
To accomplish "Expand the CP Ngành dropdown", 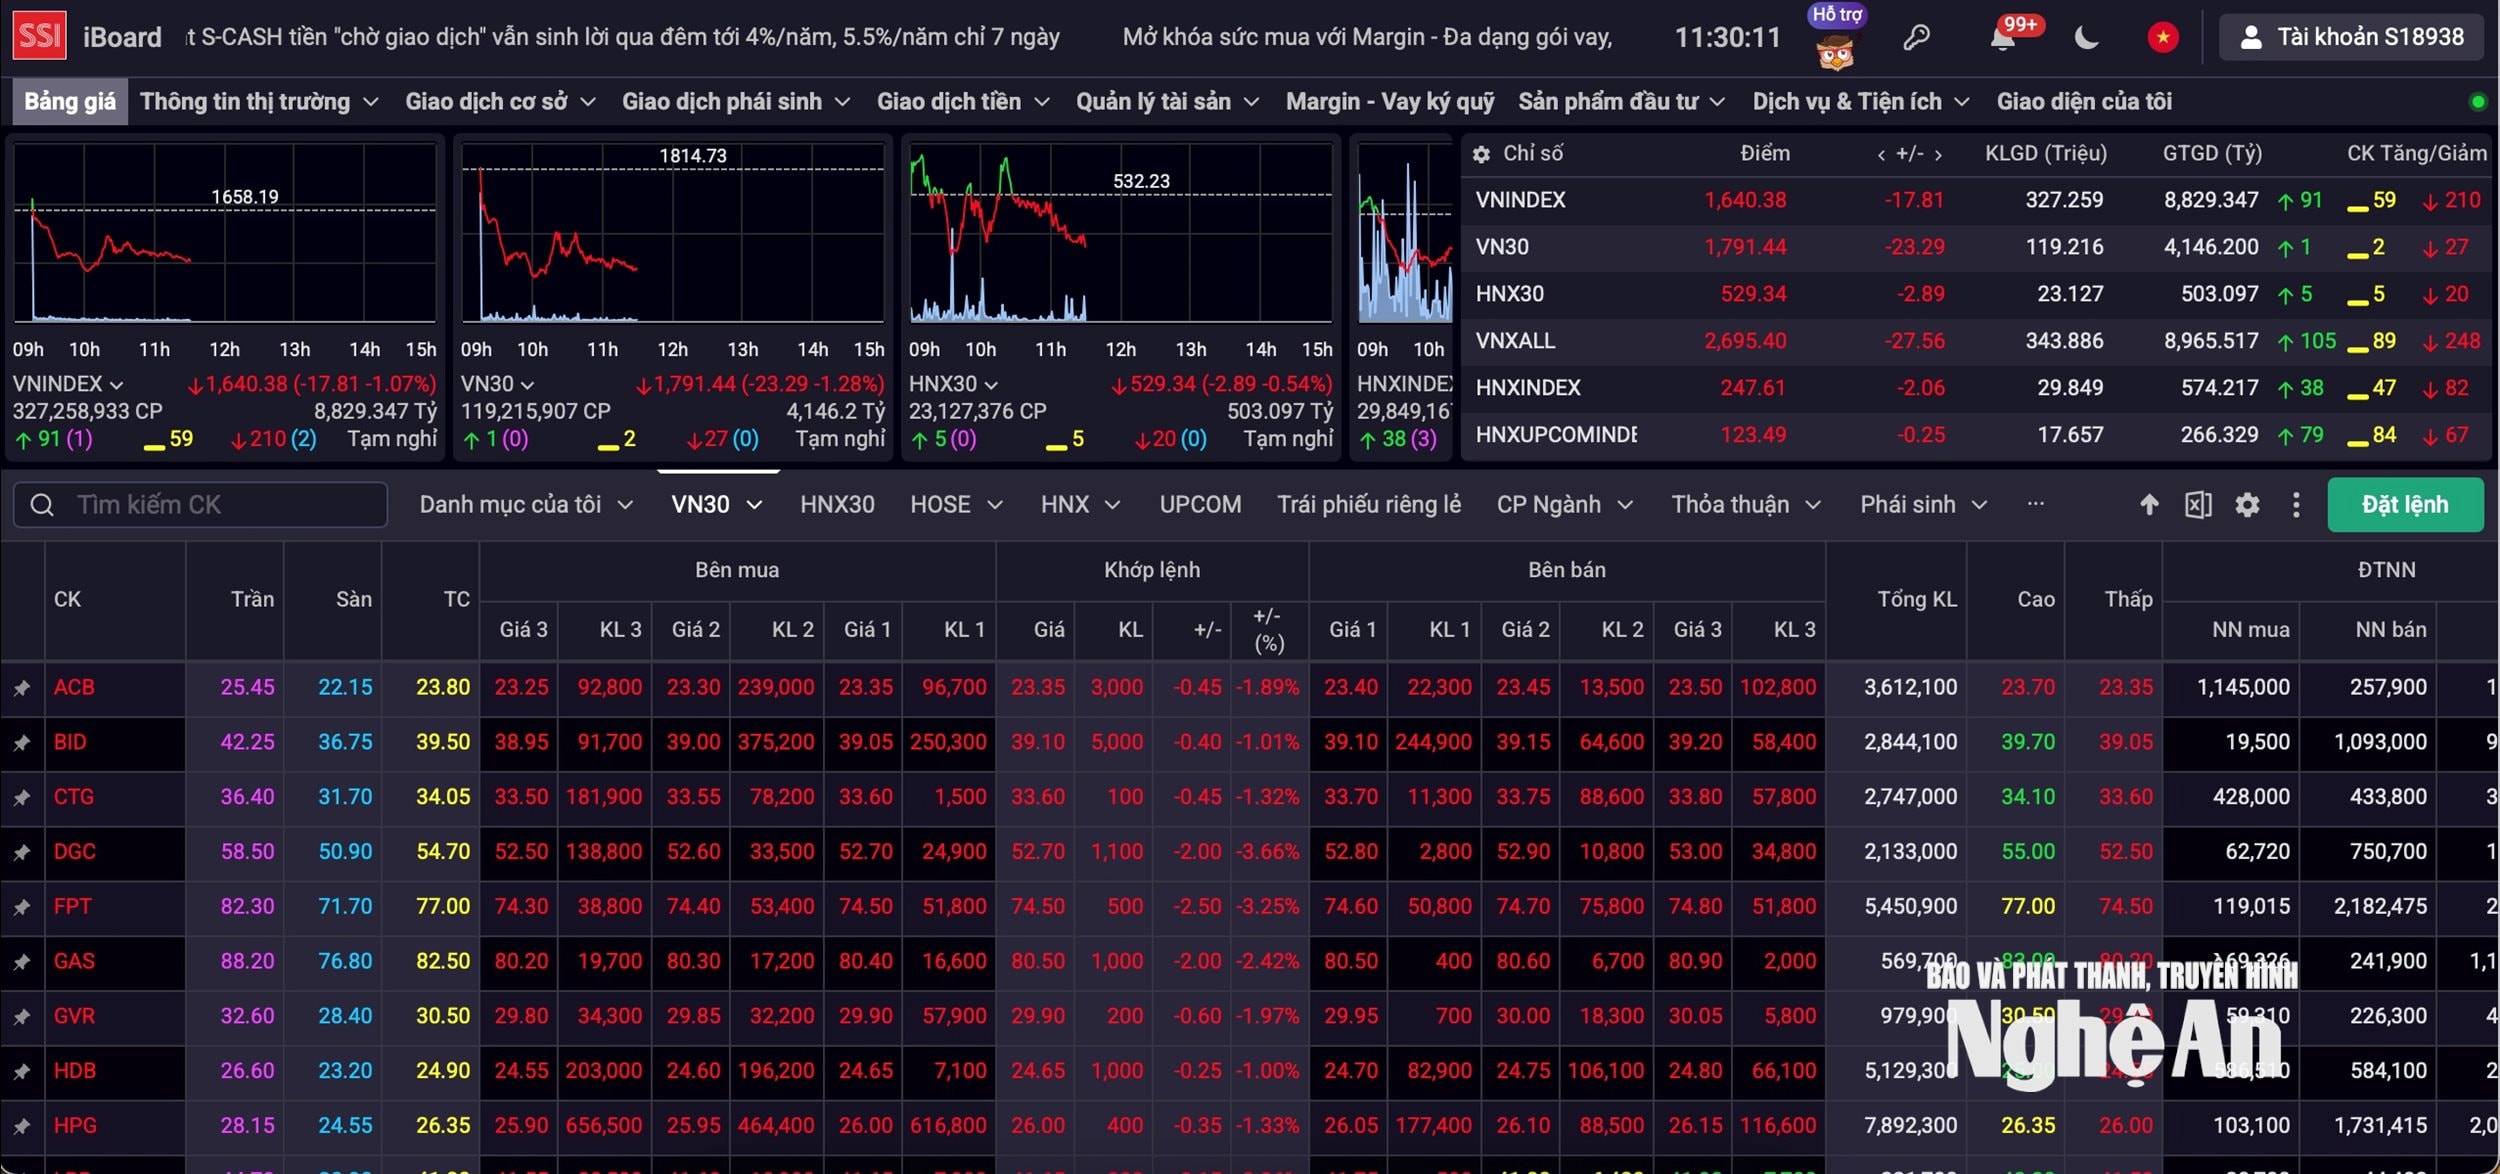I will click(1565, 505).
